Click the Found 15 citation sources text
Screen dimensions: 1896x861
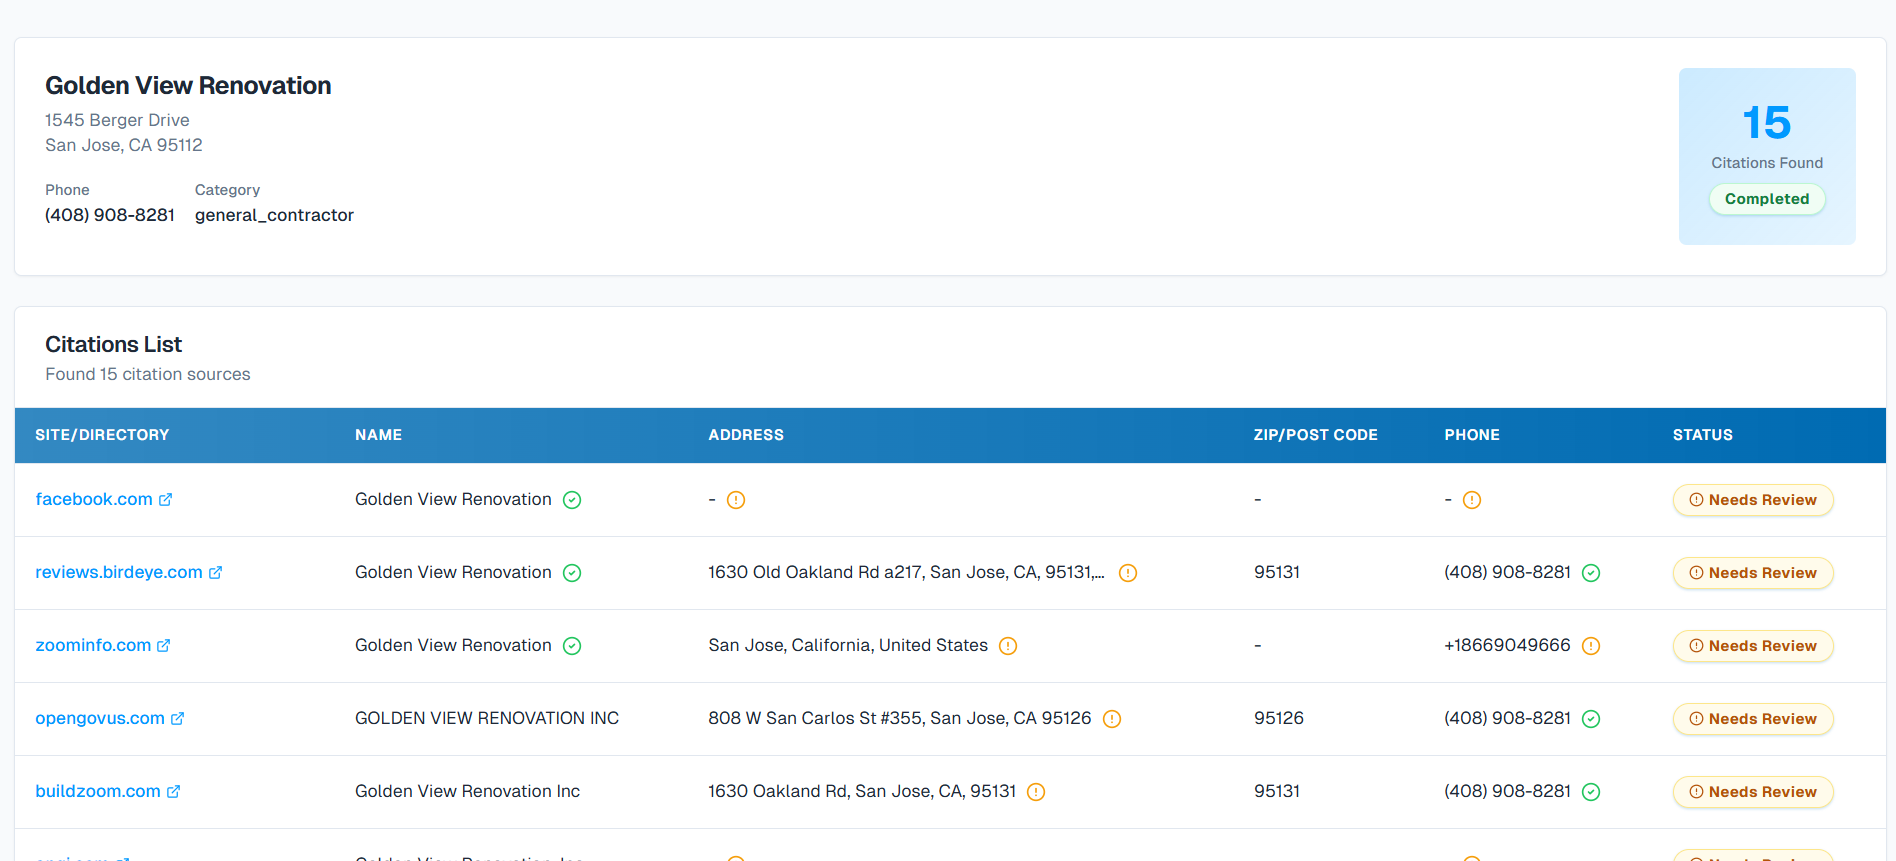(148, 374)
